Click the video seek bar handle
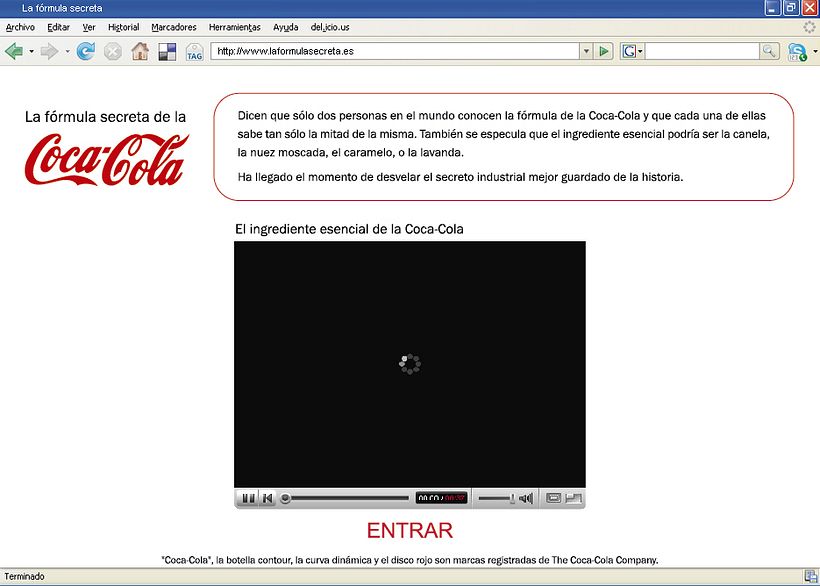Screen dimensions: 820x586 pos(285,498)
